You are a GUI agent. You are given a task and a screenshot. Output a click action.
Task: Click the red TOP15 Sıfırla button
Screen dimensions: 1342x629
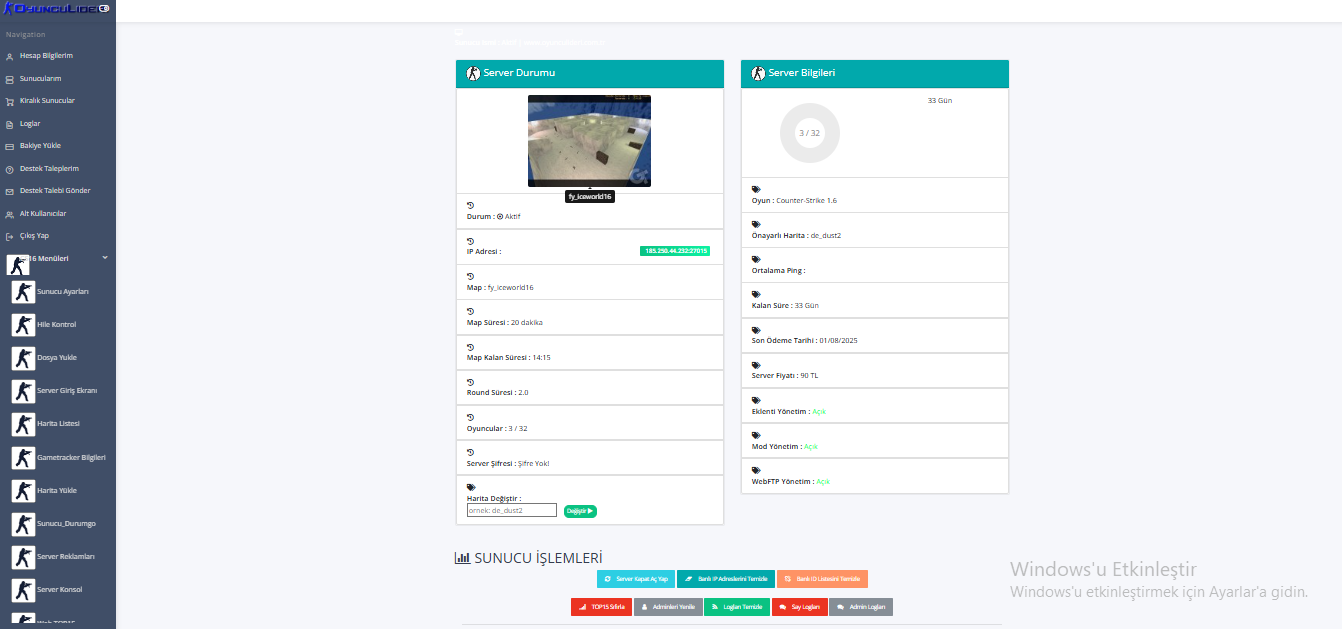[x=601, y=607]
